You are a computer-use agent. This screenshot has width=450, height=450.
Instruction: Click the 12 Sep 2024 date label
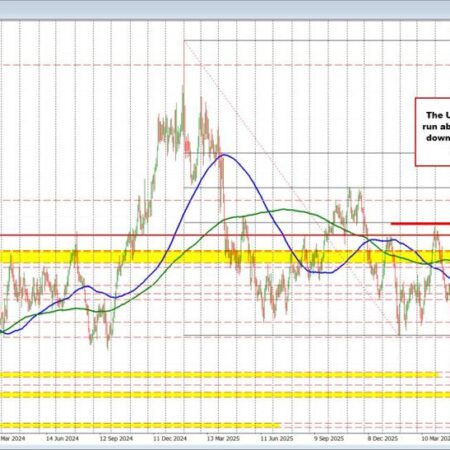click(x=116, y=438)
